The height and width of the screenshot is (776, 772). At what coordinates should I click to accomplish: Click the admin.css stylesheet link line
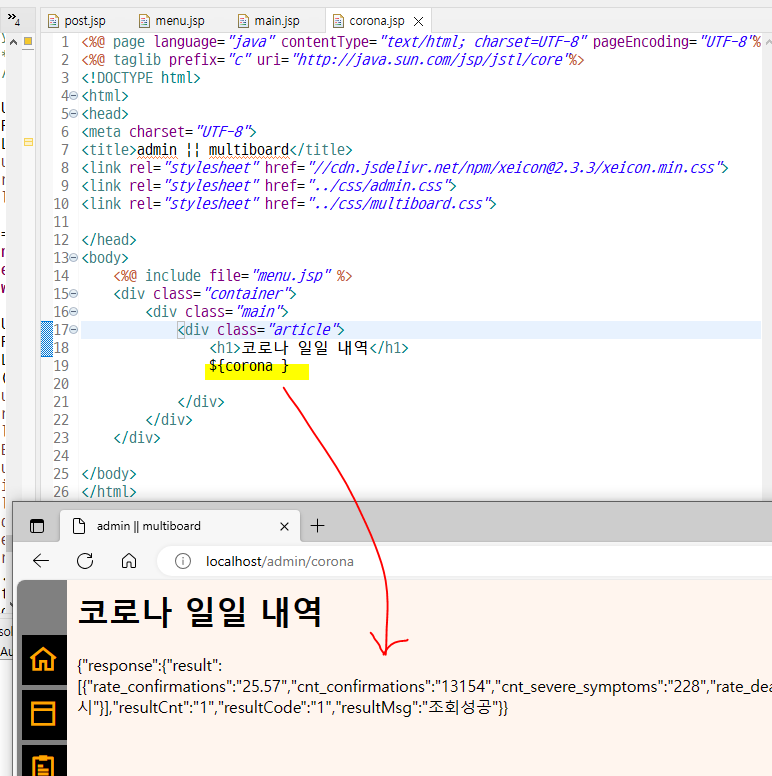[x=269, y=186]
